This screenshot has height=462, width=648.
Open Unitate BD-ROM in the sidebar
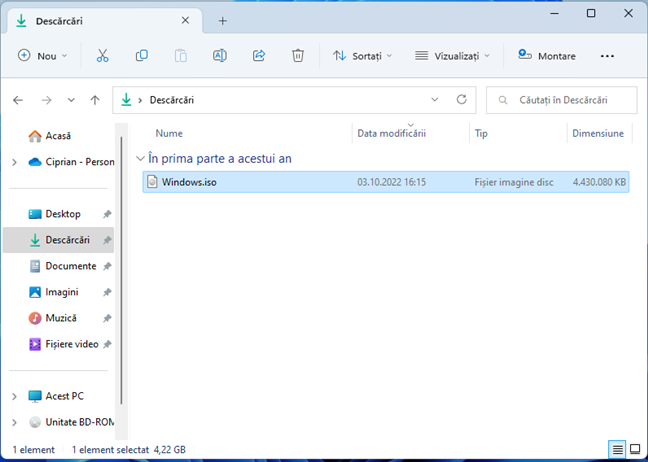tap(71, 422)
